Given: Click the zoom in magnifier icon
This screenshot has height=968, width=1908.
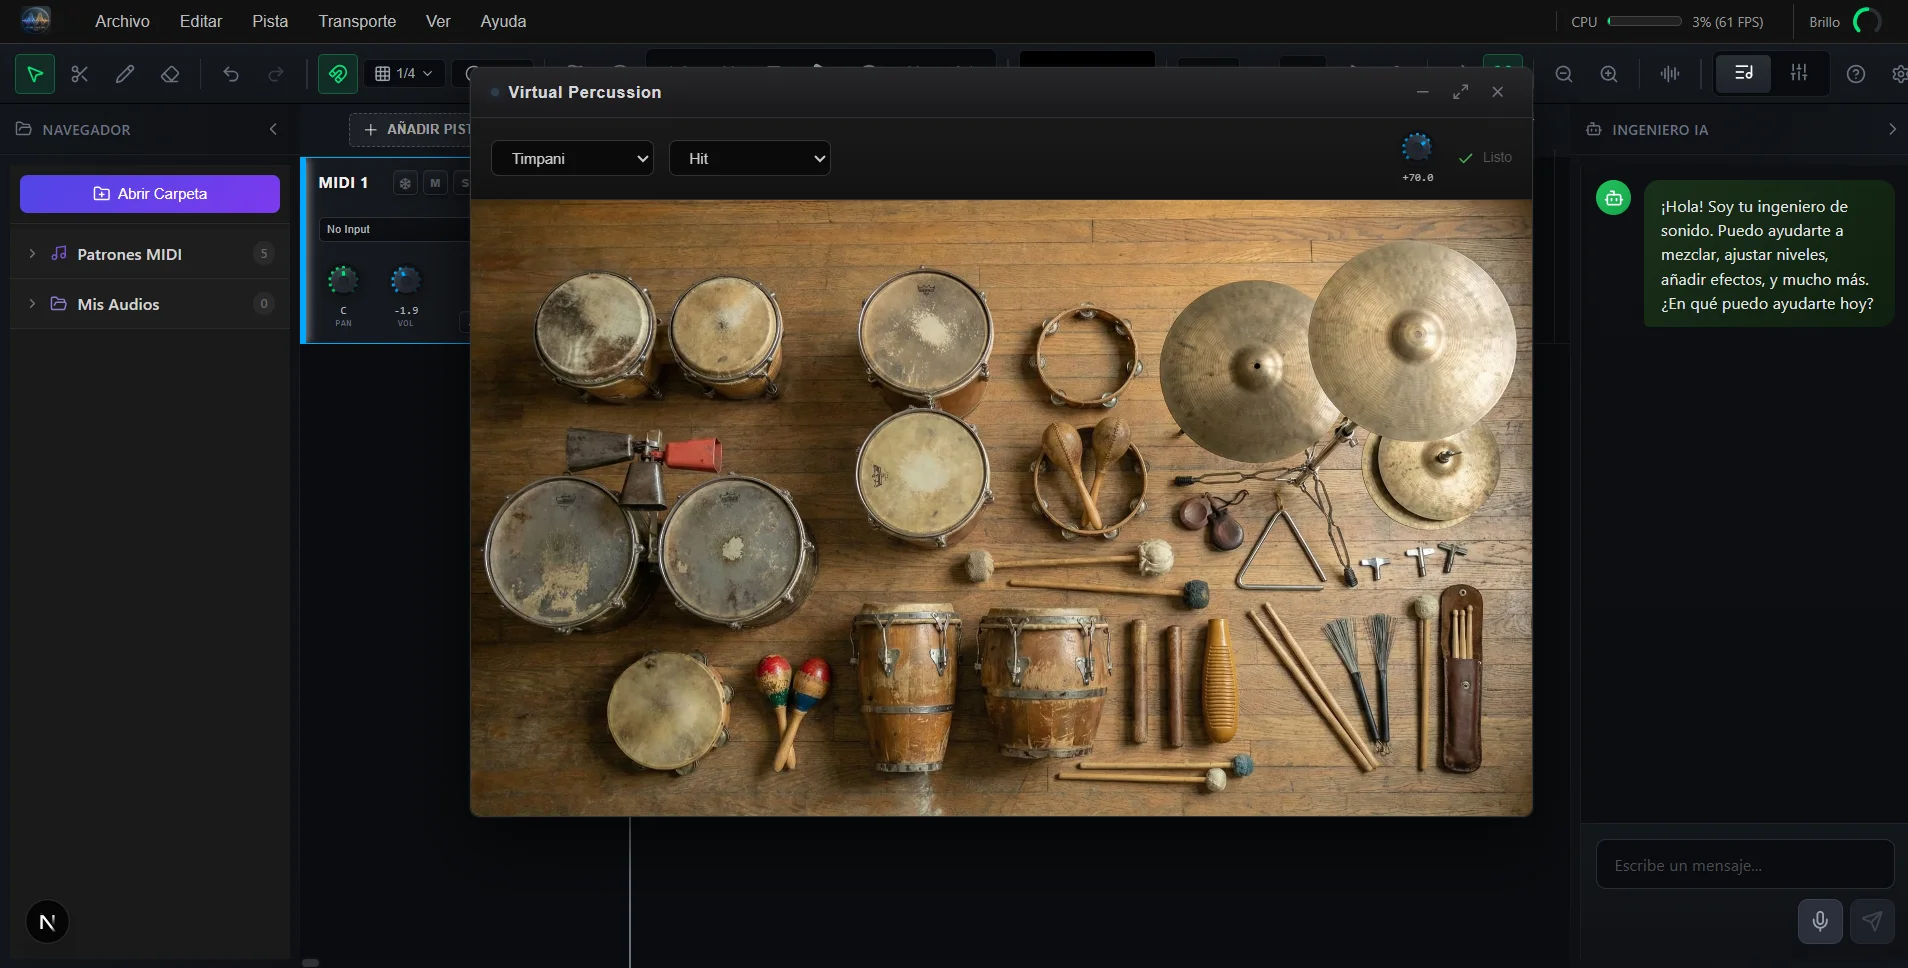Looking at the screenshot, I should [x=1609, y=74].
